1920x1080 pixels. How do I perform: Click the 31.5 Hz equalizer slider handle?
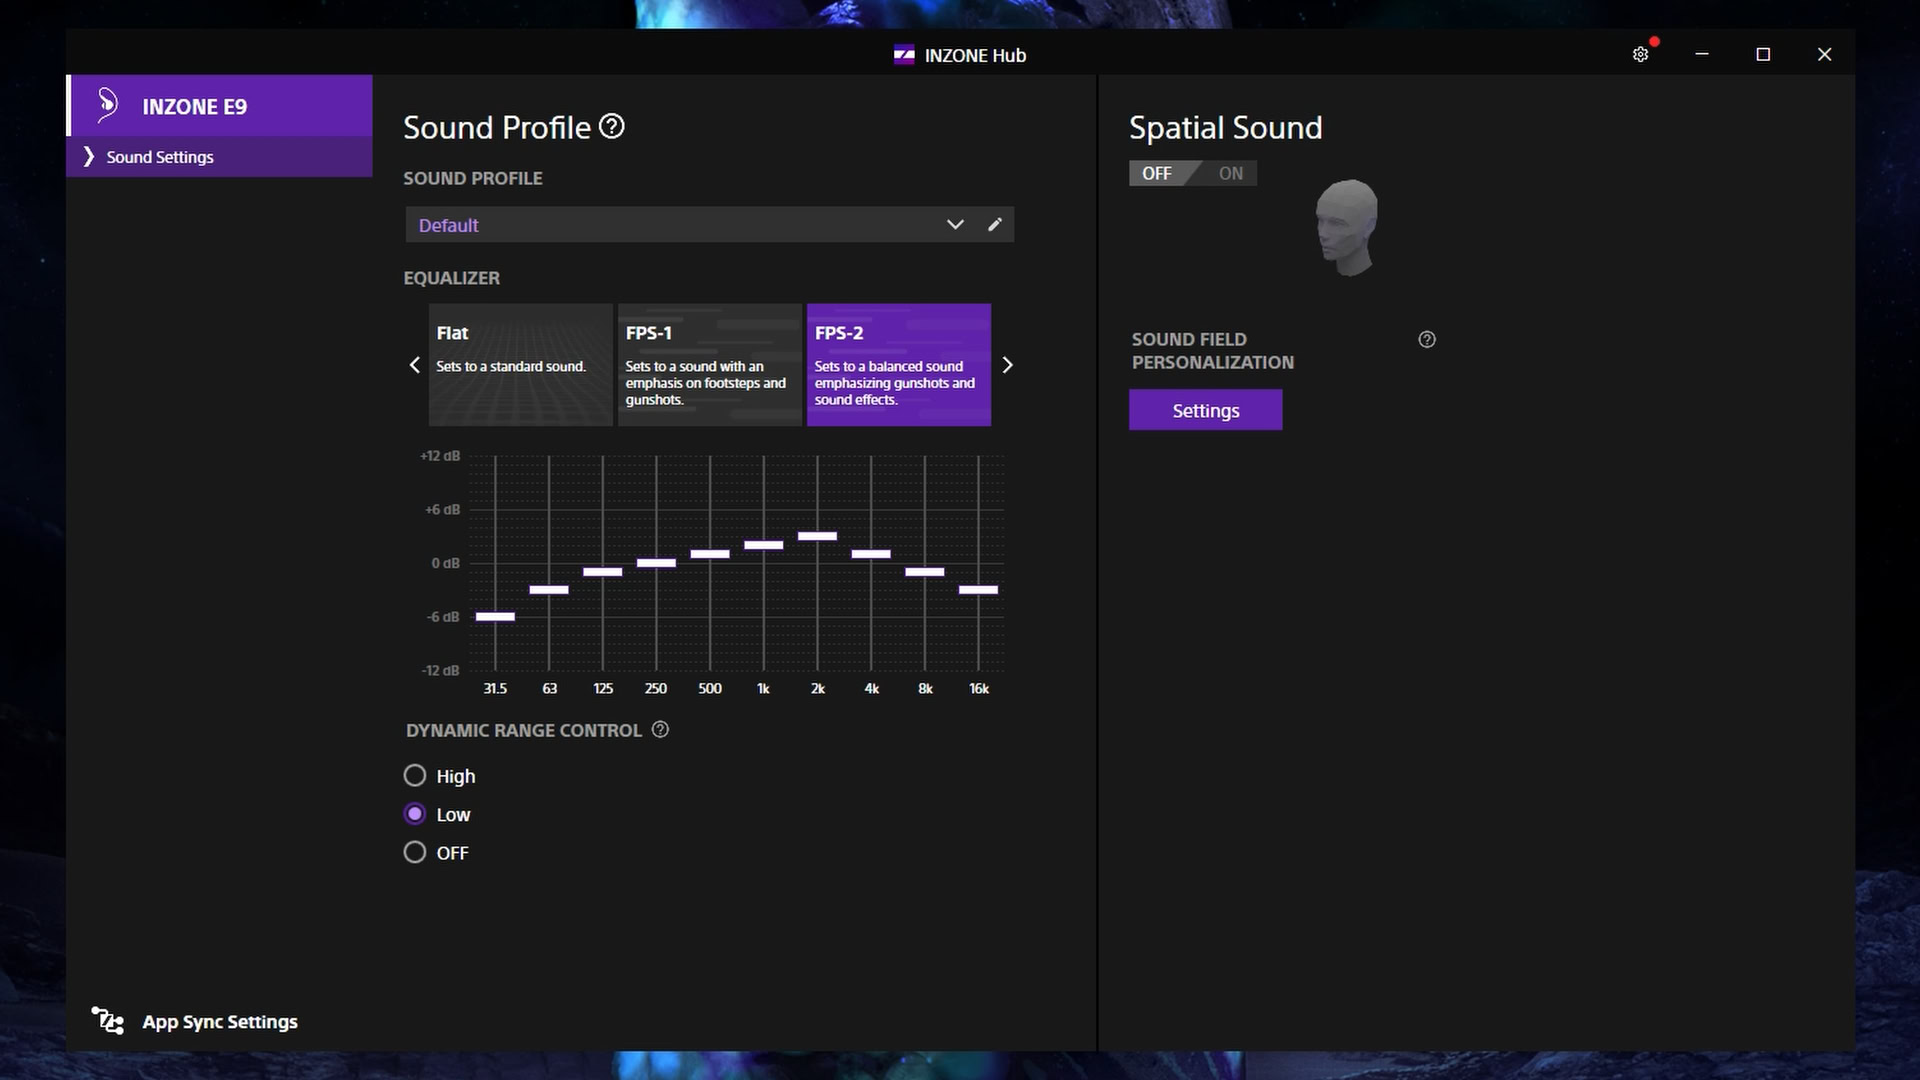coord(495,617)
